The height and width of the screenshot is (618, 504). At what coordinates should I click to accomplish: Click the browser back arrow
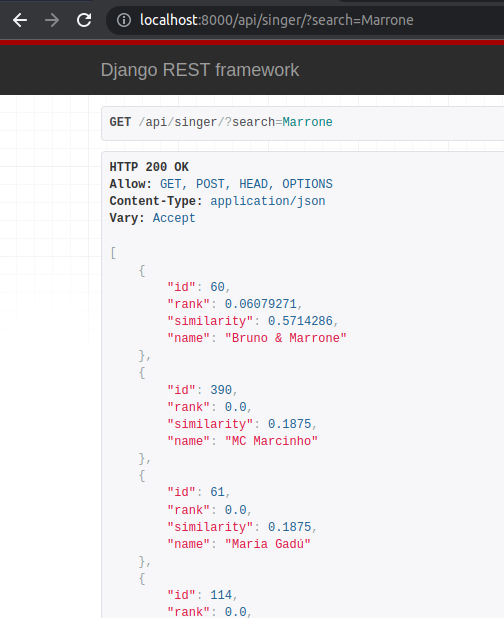20,20
